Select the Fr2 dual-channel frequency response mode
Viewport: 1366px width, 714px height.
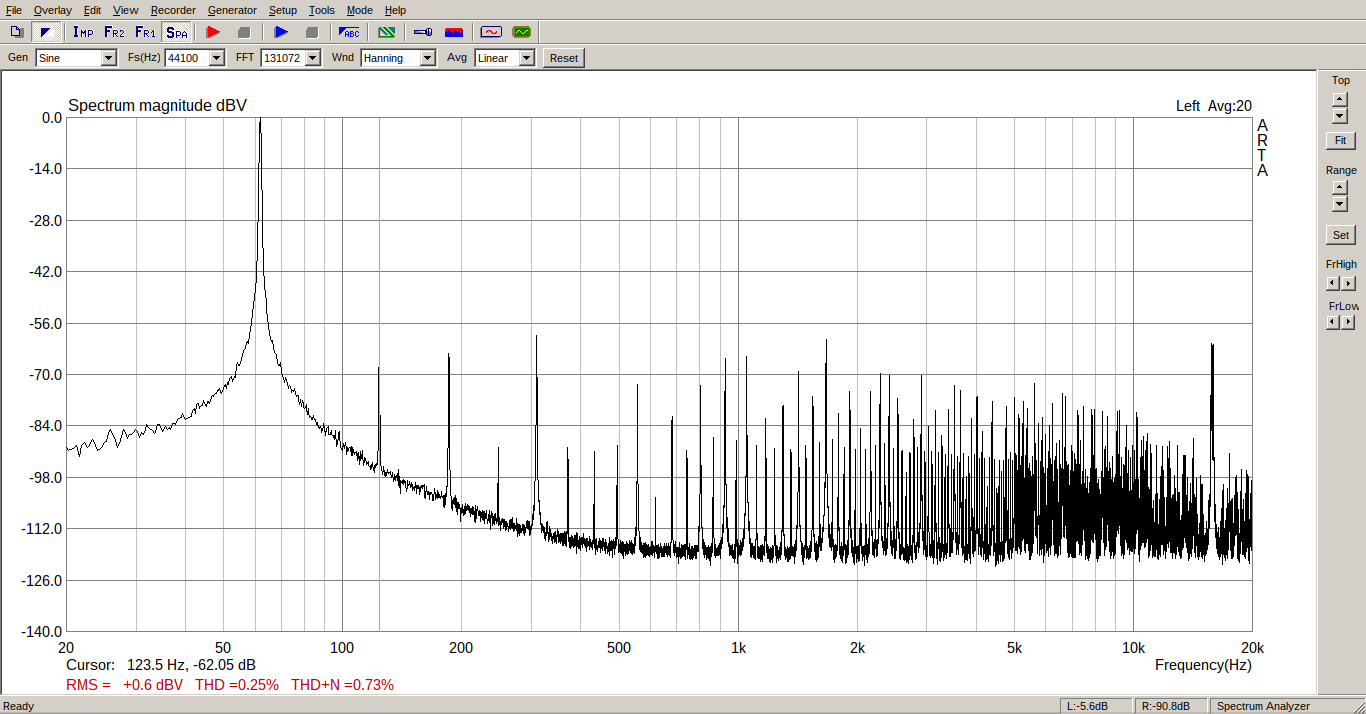click(x=114, y=32)
